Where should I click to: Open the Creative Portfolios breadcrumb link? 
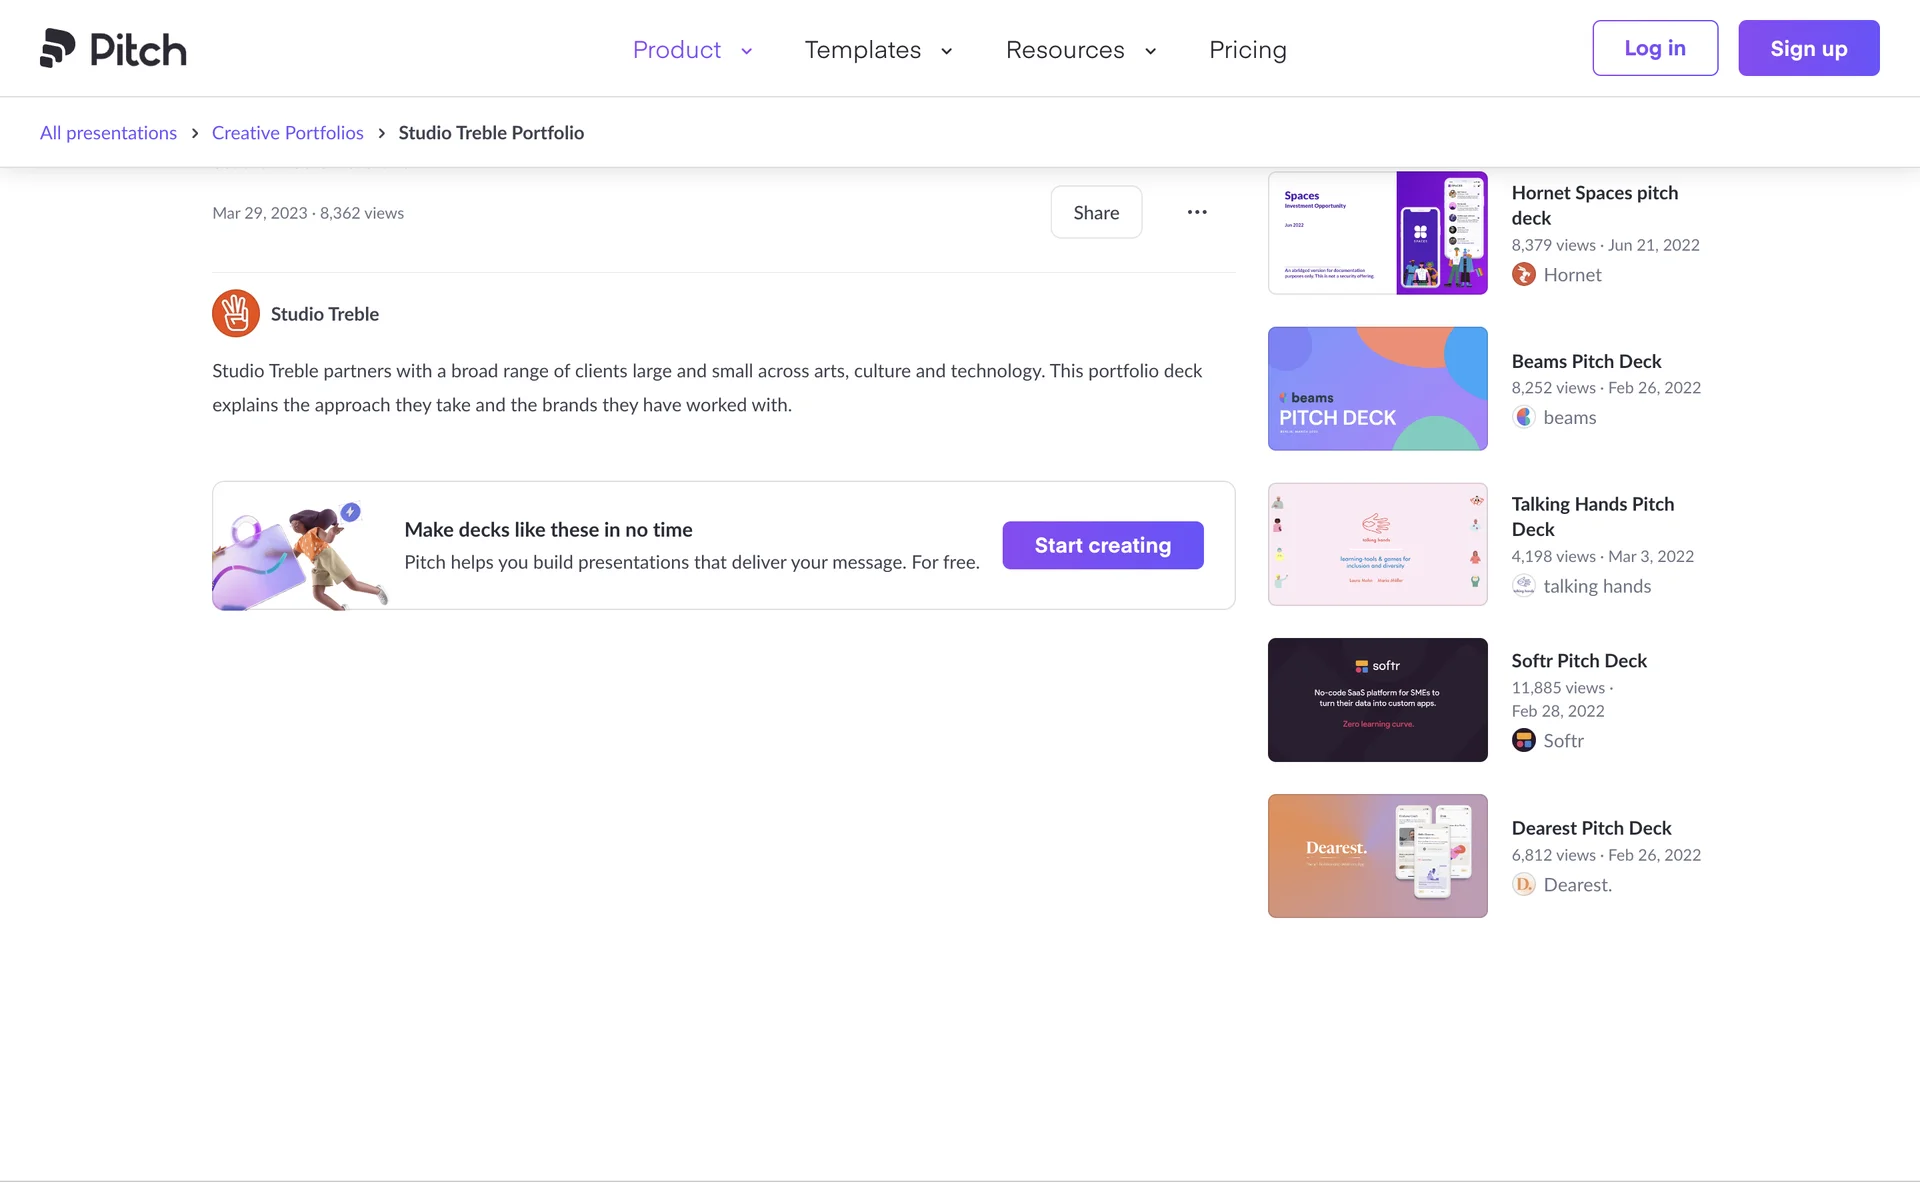287,133
